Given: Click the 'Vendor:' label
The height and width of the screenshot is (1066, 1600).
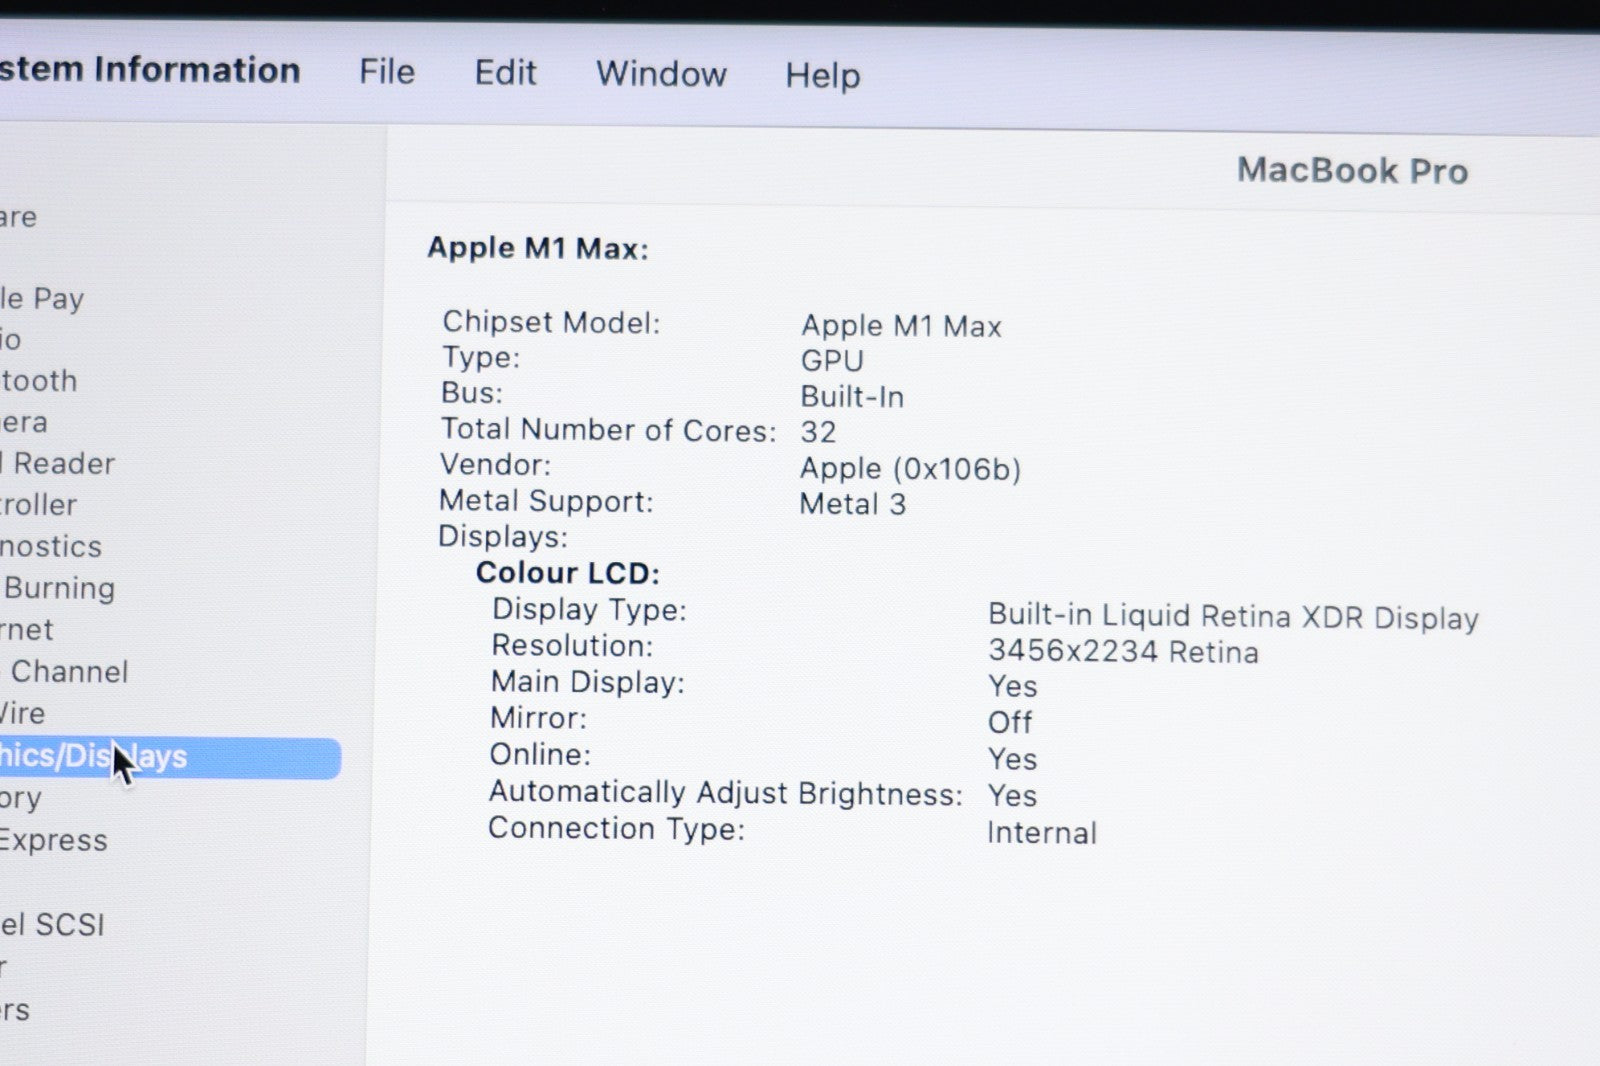Looking at the screenshot, I should coord(495,465).
